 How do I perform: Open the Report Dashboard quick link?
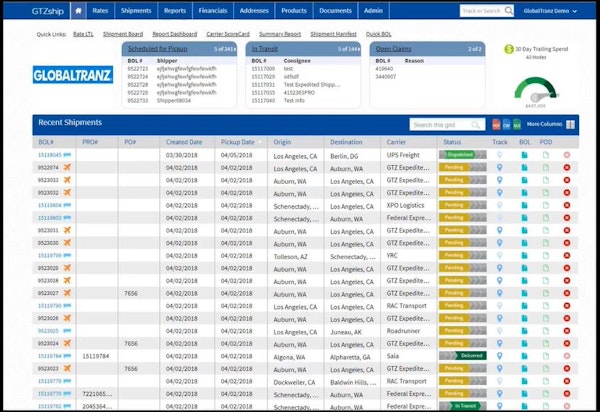coord(174,34)
